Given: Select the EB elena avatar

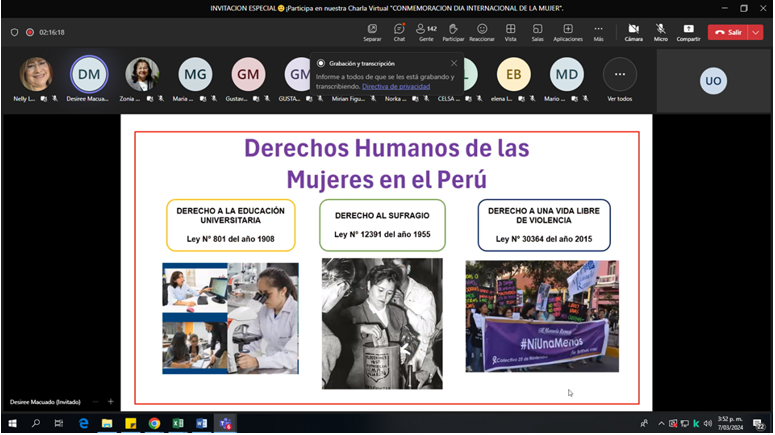Looking at the screenshot, I should tap(514, 74).
